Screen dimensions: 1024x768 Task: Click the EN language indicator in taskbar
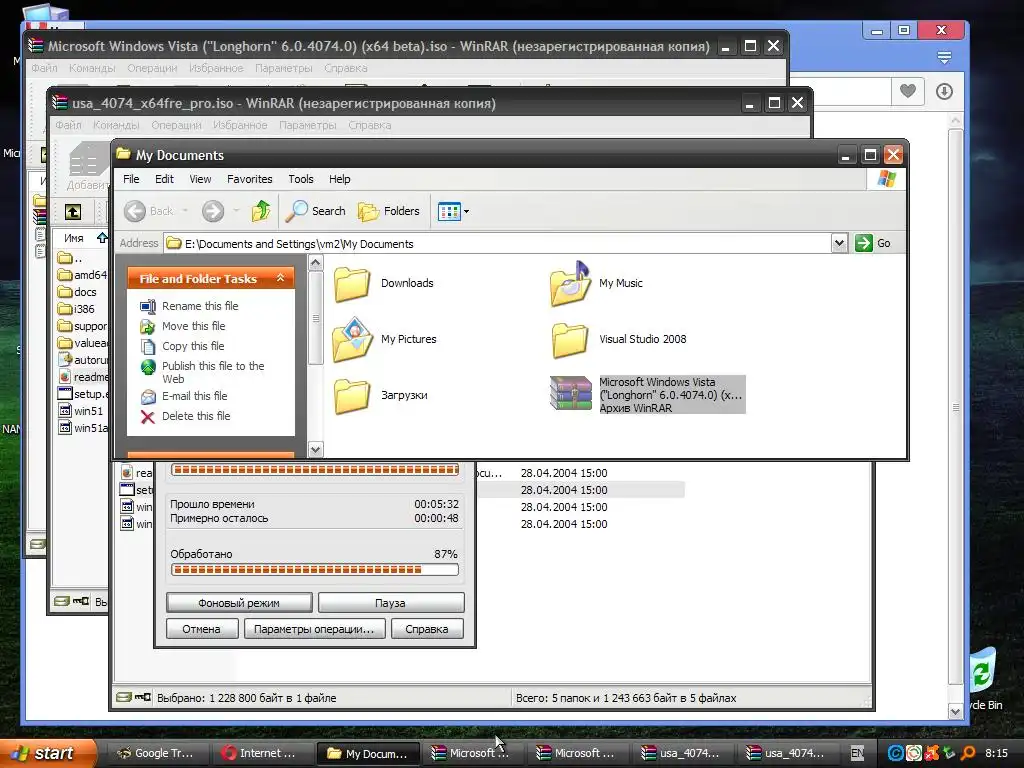click(857, 753)
